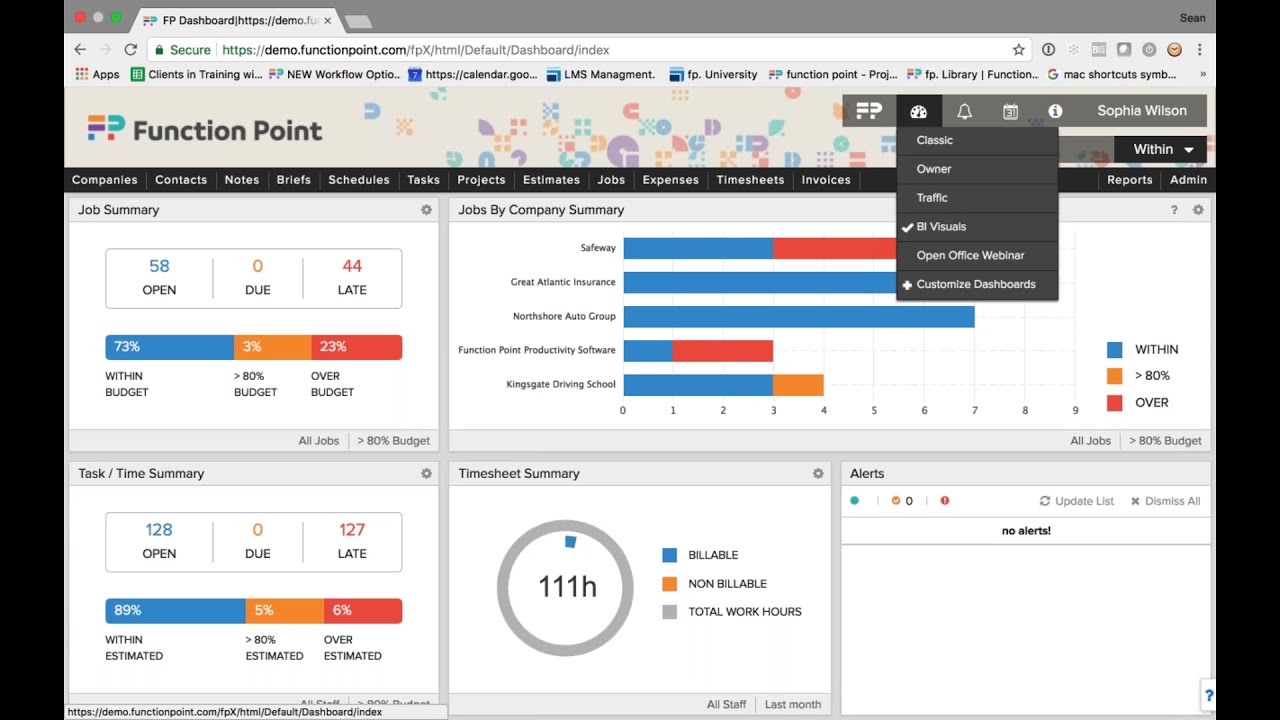Click All Jobs under Job Summary
This screenshot has width=1280, height=720.
pyautogui.click(x=319, y=441)
